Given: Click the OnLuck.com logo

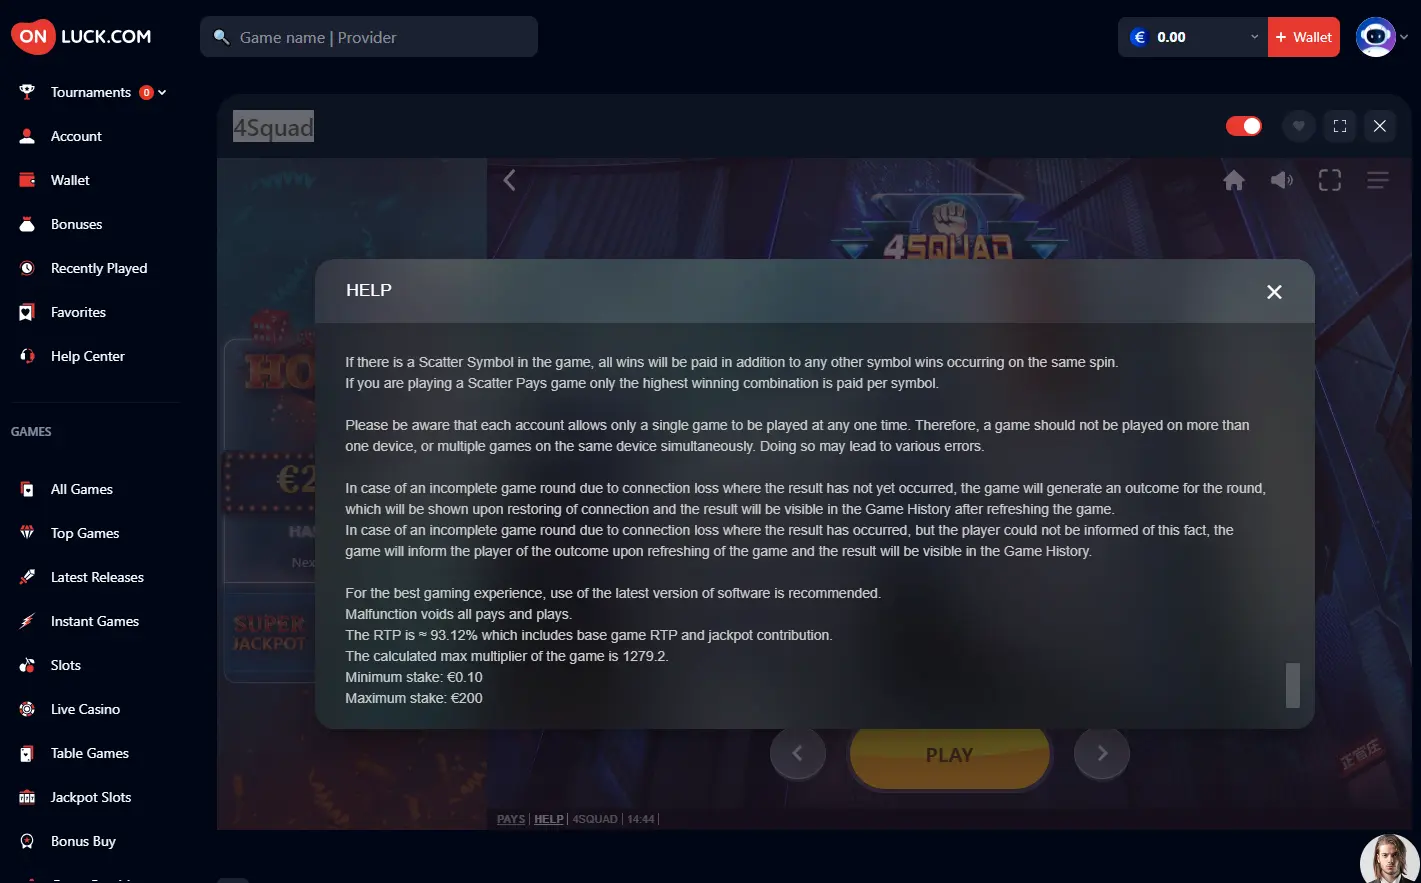Looking at the screenshot, I should 81,37.
